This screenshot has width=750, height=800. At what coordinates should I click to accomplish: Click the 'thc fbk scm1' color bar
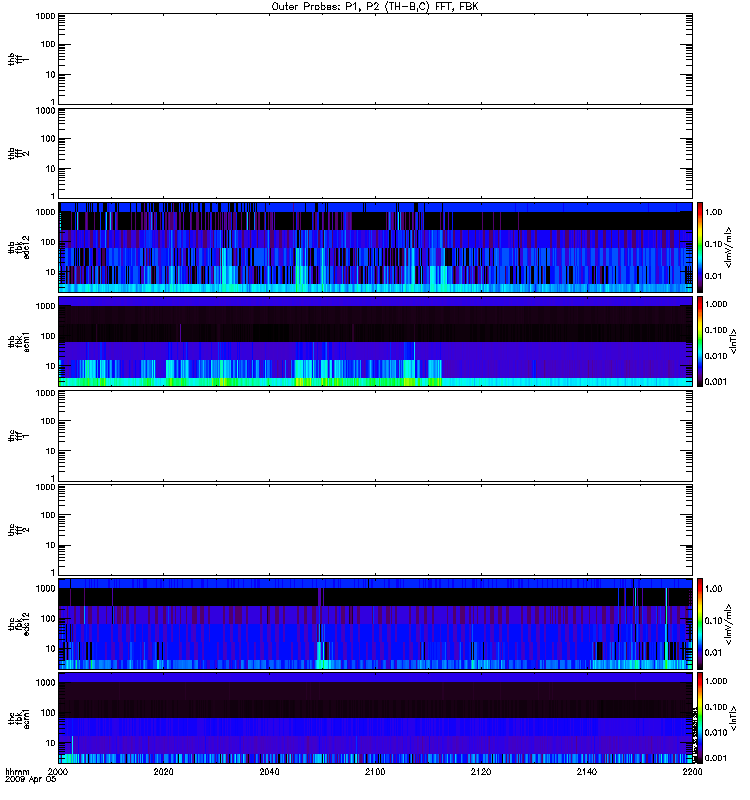(x=700, y=718)
